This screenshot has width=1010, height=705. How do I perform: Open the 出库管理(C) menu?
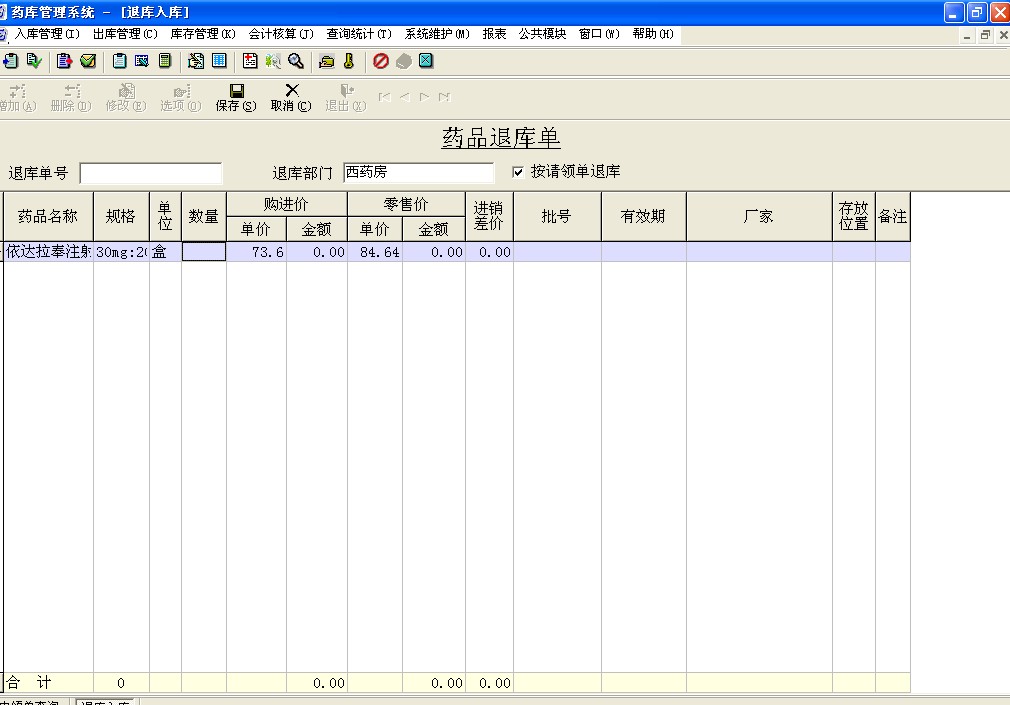click(x=125, y=34)
